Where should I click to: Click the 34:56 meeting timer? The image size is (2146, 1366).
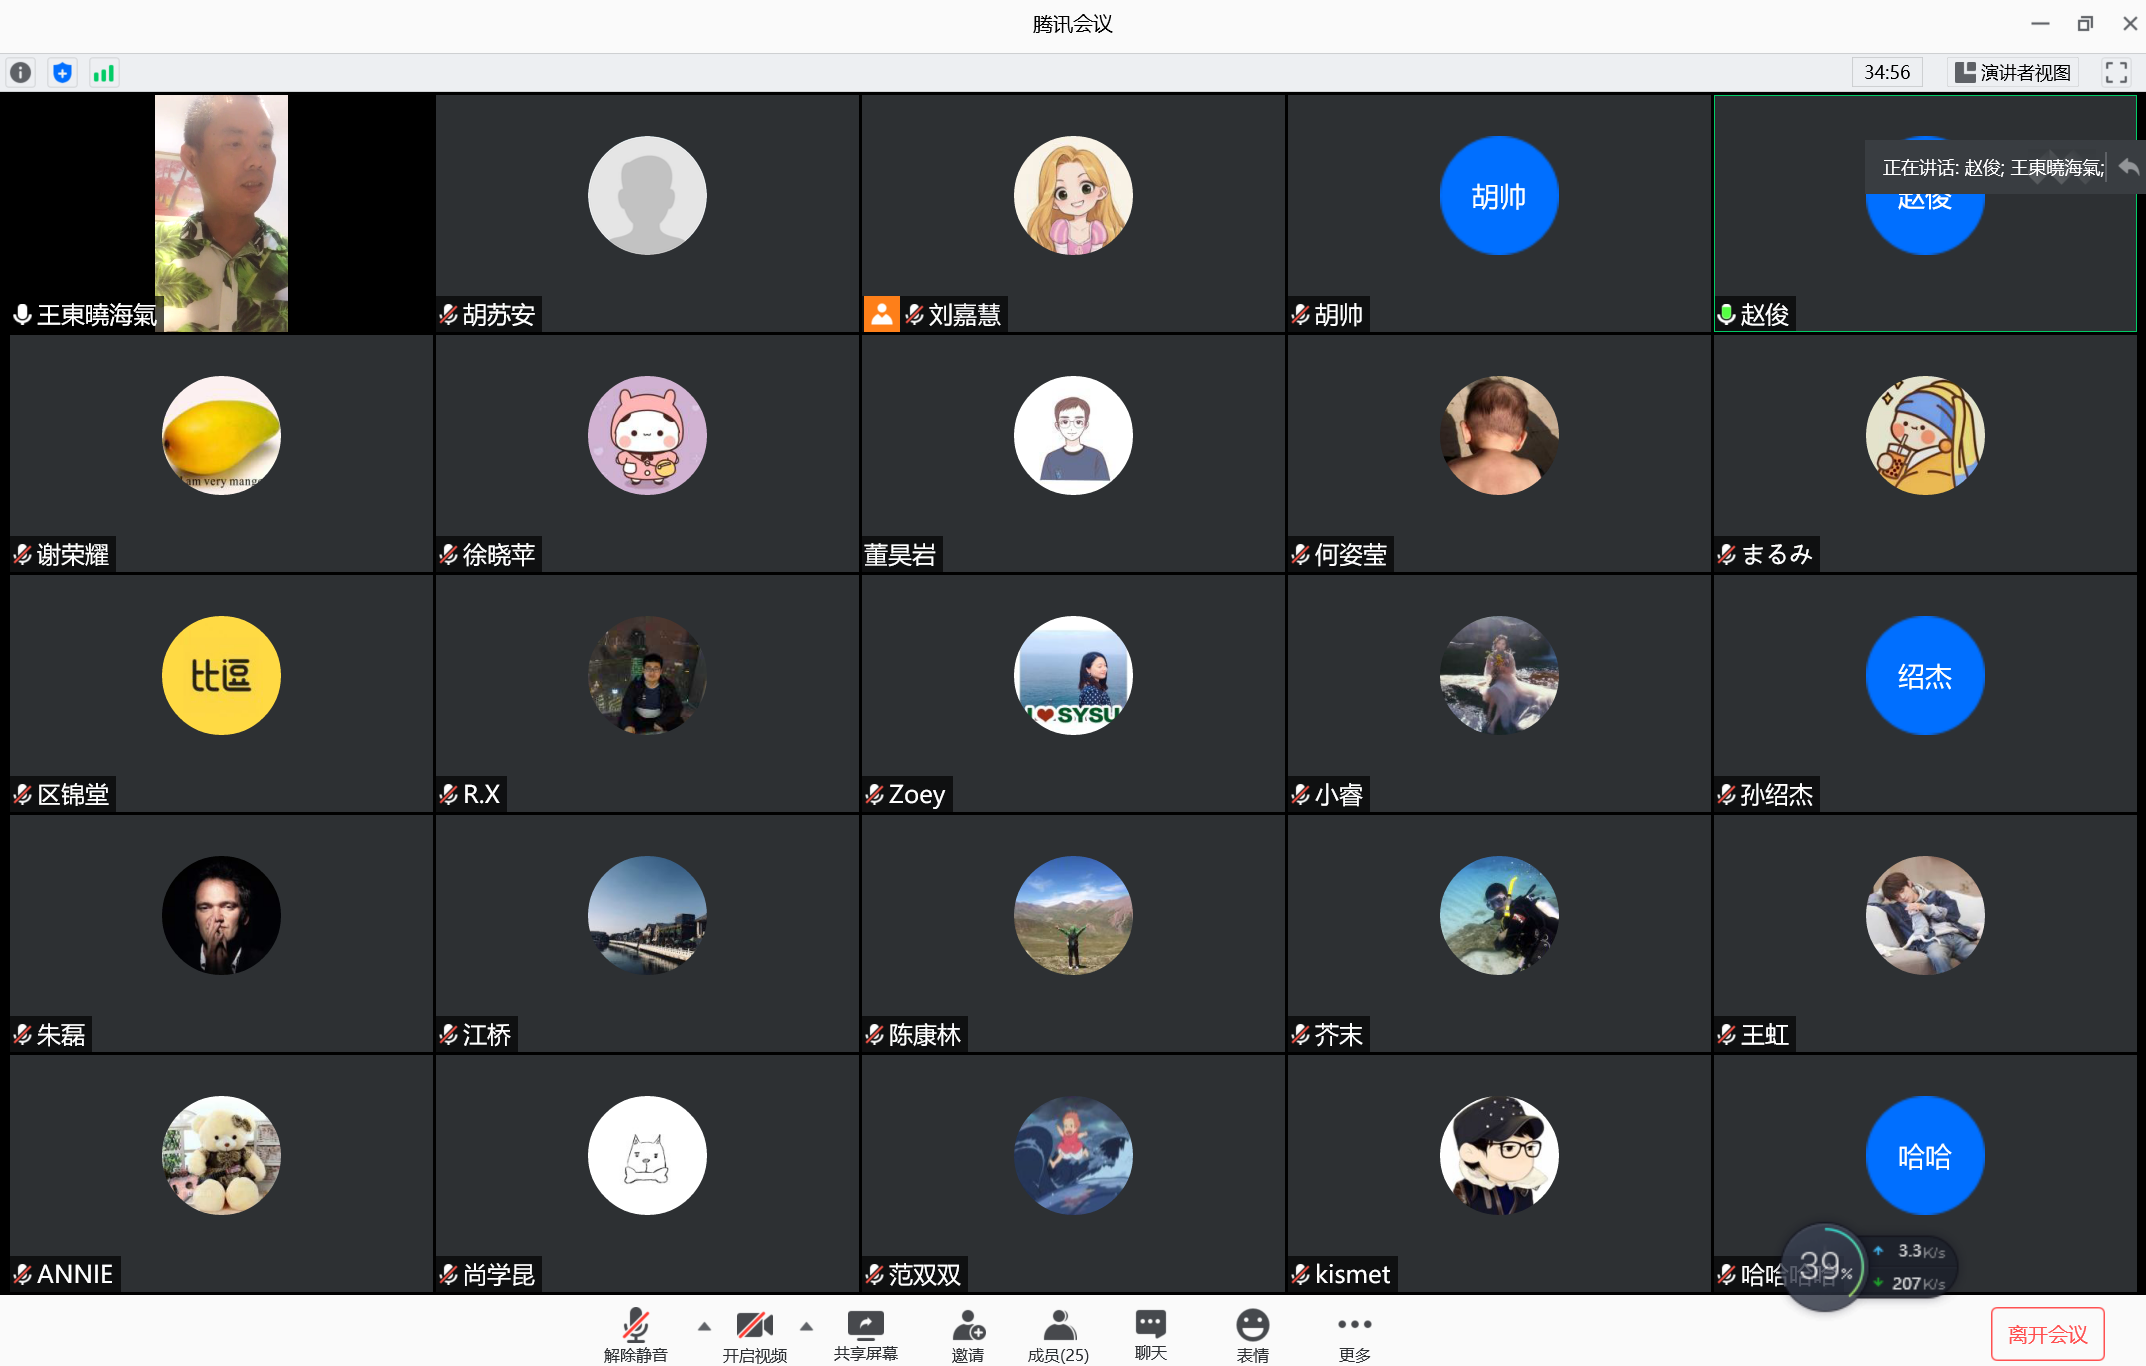point(1886,72)
